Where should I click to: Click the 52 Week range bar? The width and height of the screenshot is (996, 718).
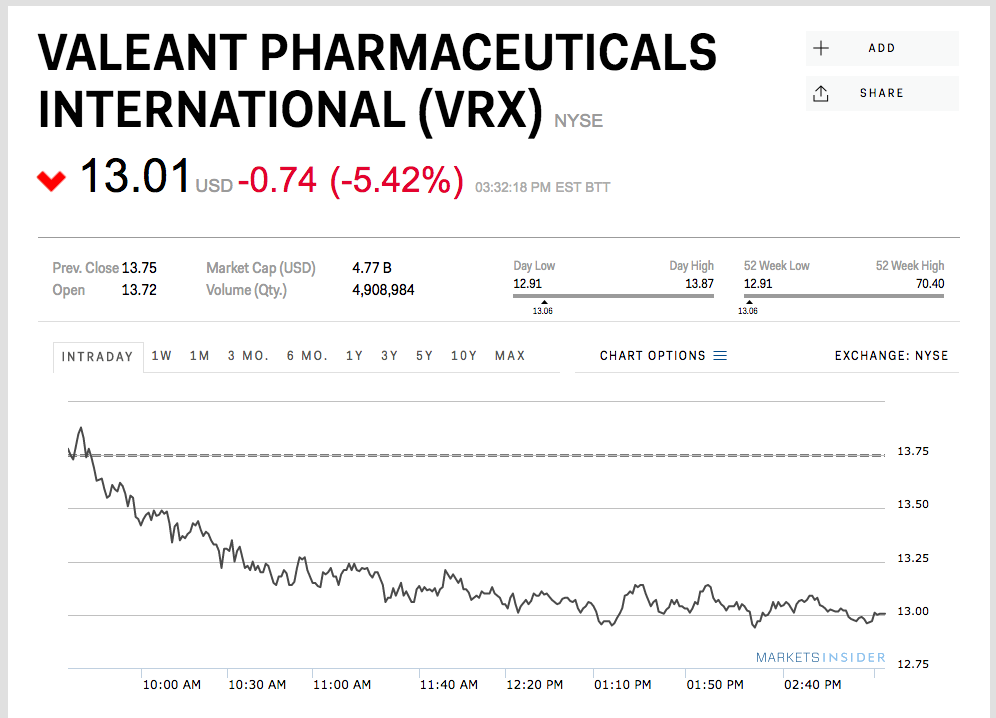tap(844, 295)
